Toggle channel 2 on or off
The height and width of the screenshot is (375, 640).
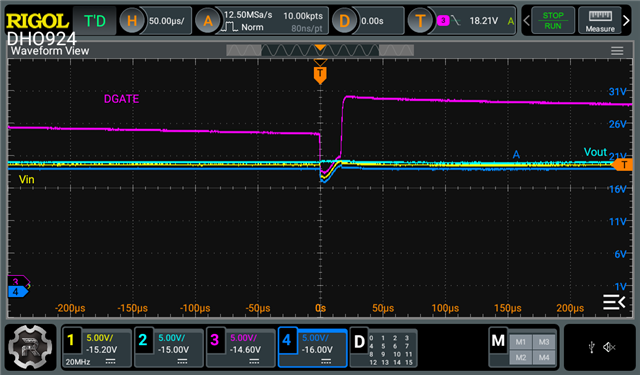pyautogui.click(x=142, y=339)
